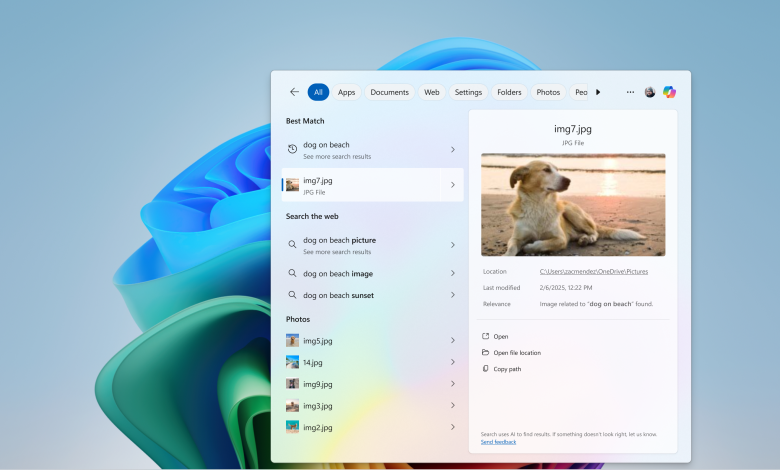Open the Send feedback link
The width and height of the screenshot is (780, 470).
point(498,441)
